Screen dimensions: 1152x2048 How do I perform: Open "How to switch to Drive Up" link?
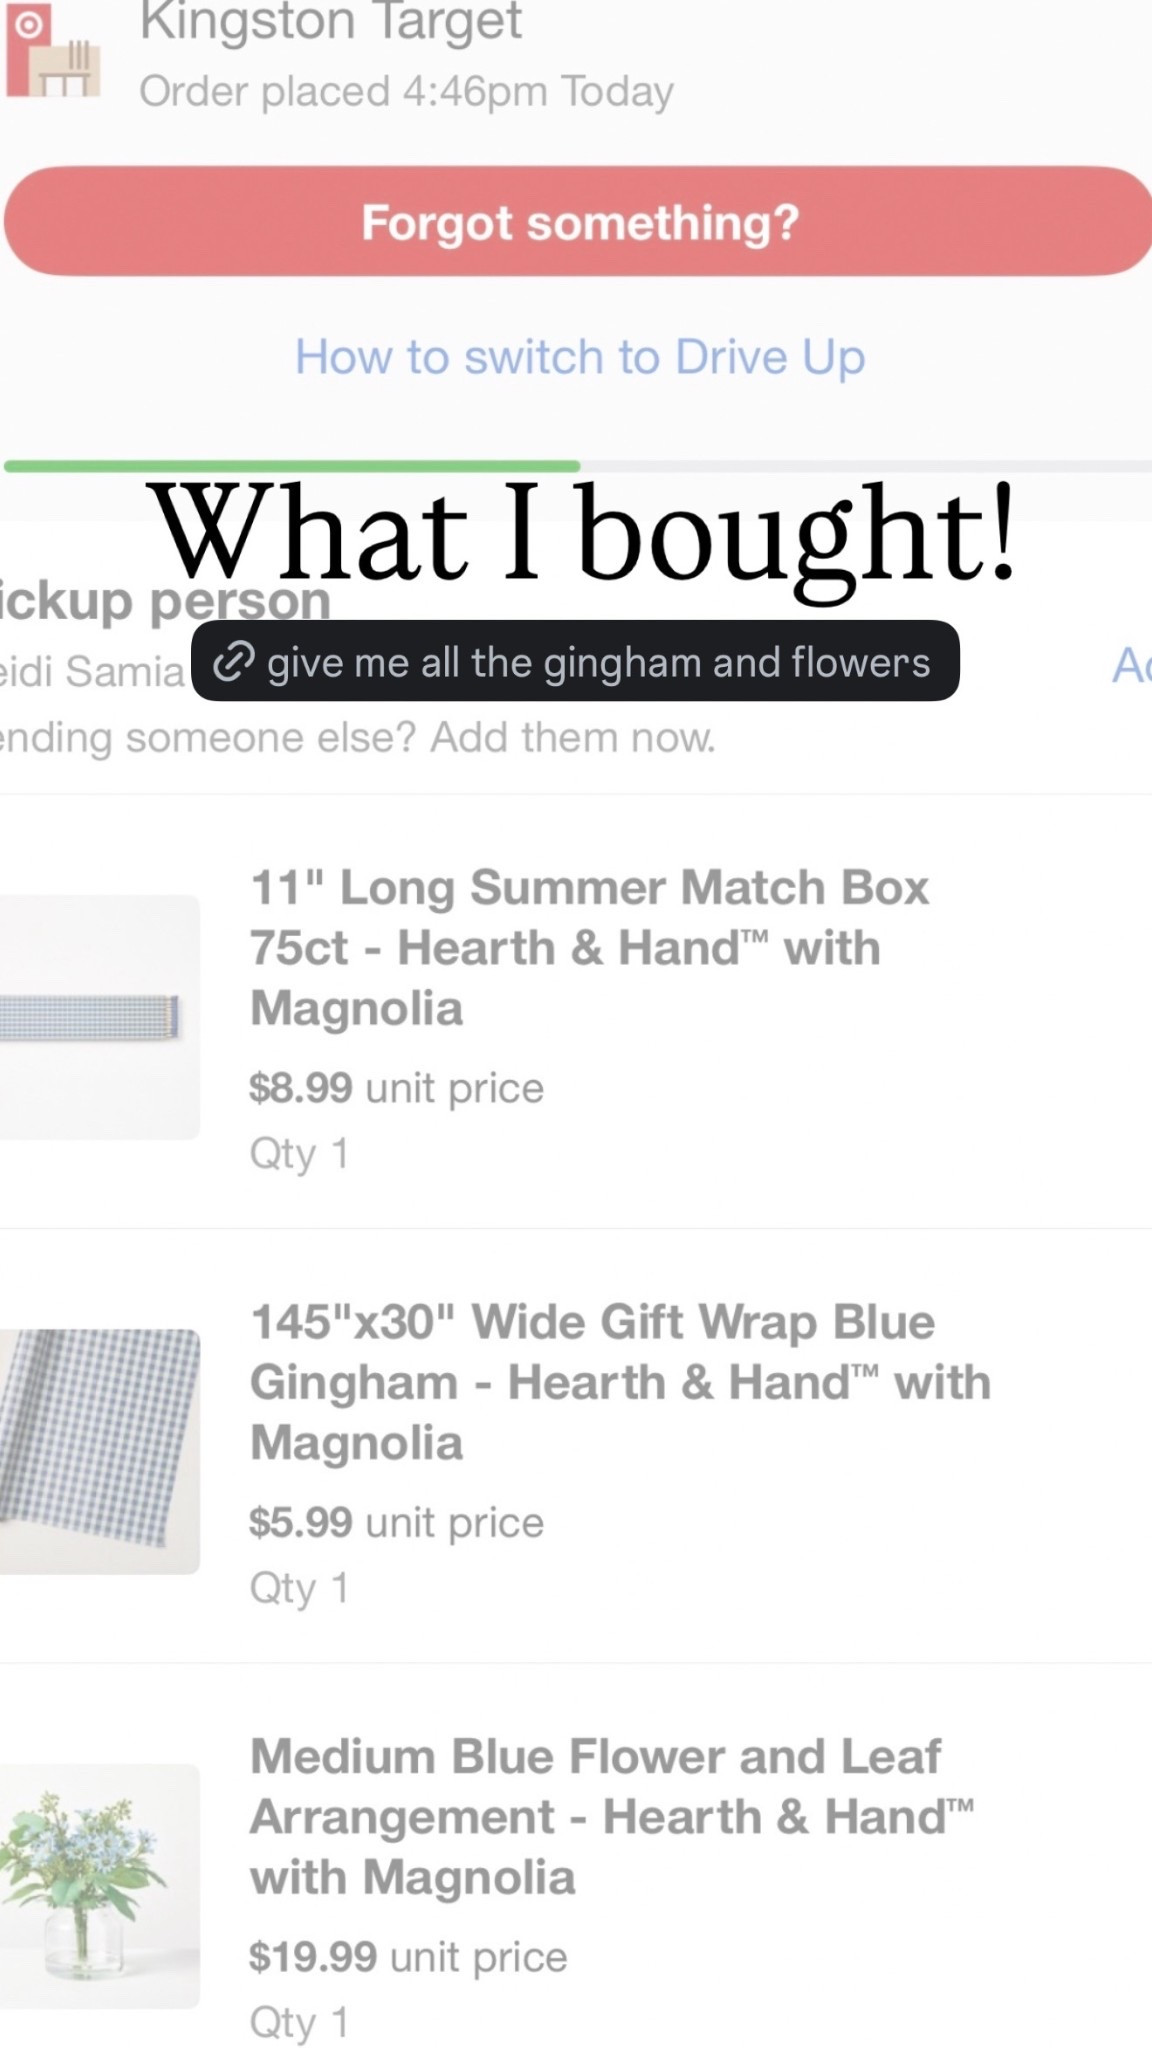point(580,357)
